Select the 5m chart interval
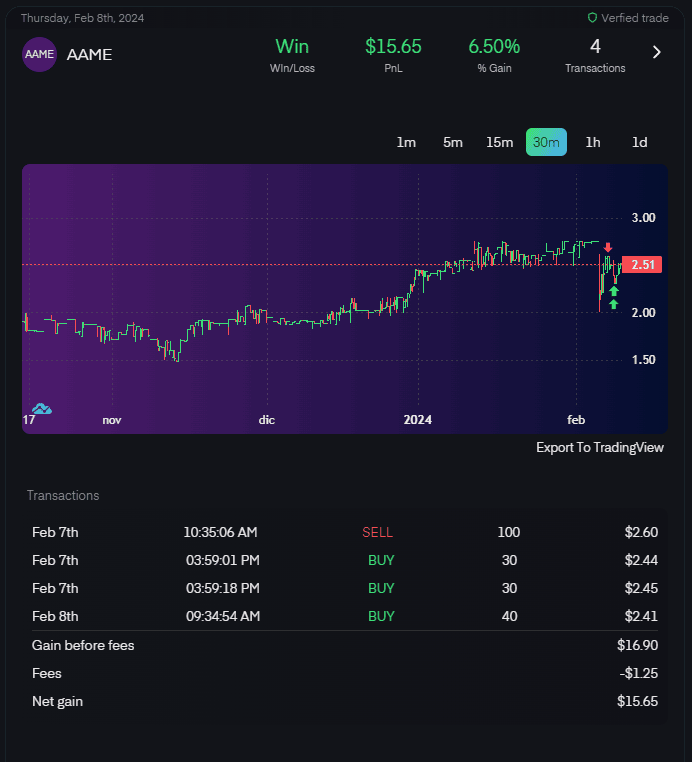Image resolution: width=692 pixels, height=762 pixels. (x=453, y=142)
